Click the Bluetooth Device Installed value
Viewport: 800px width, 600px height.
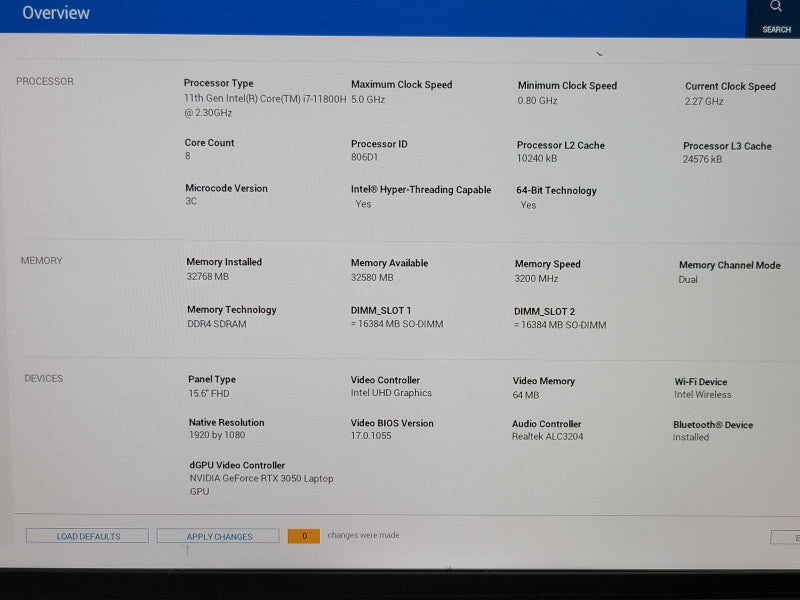[691, 437]
